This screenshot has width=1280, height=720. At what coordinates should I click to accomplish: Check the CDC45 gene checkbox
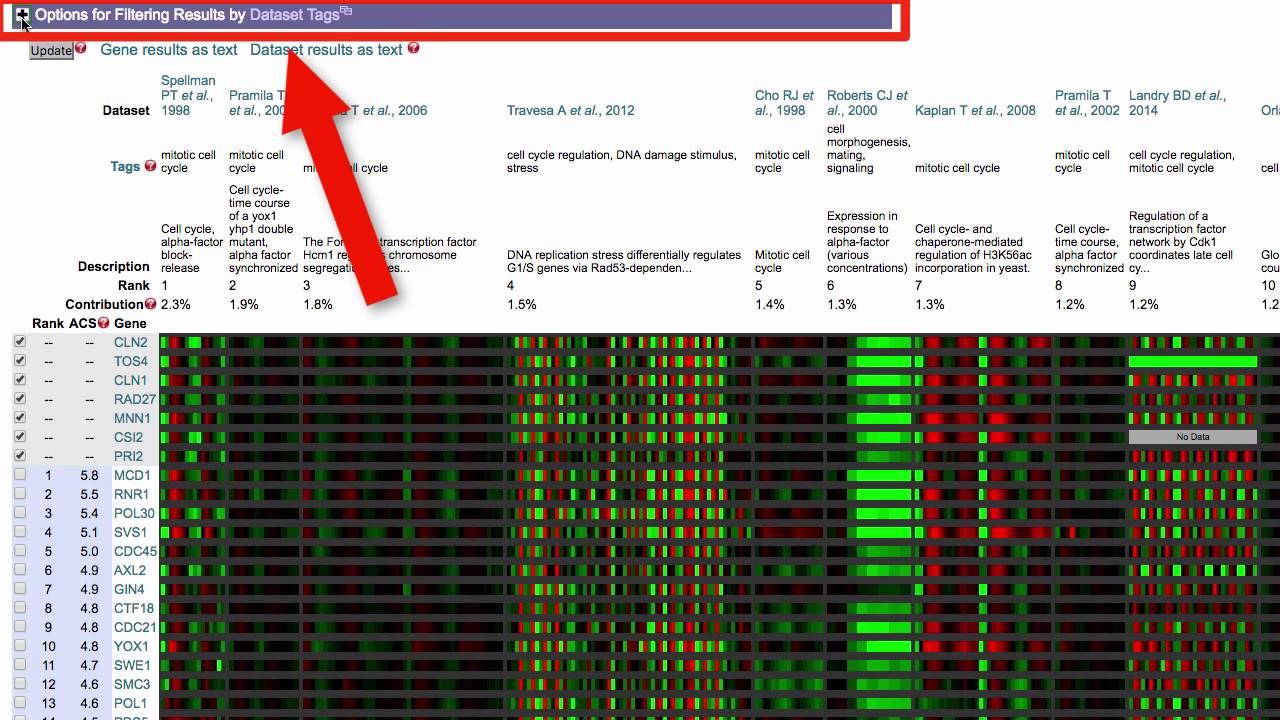pyautogui.click(x=20, y=551)
